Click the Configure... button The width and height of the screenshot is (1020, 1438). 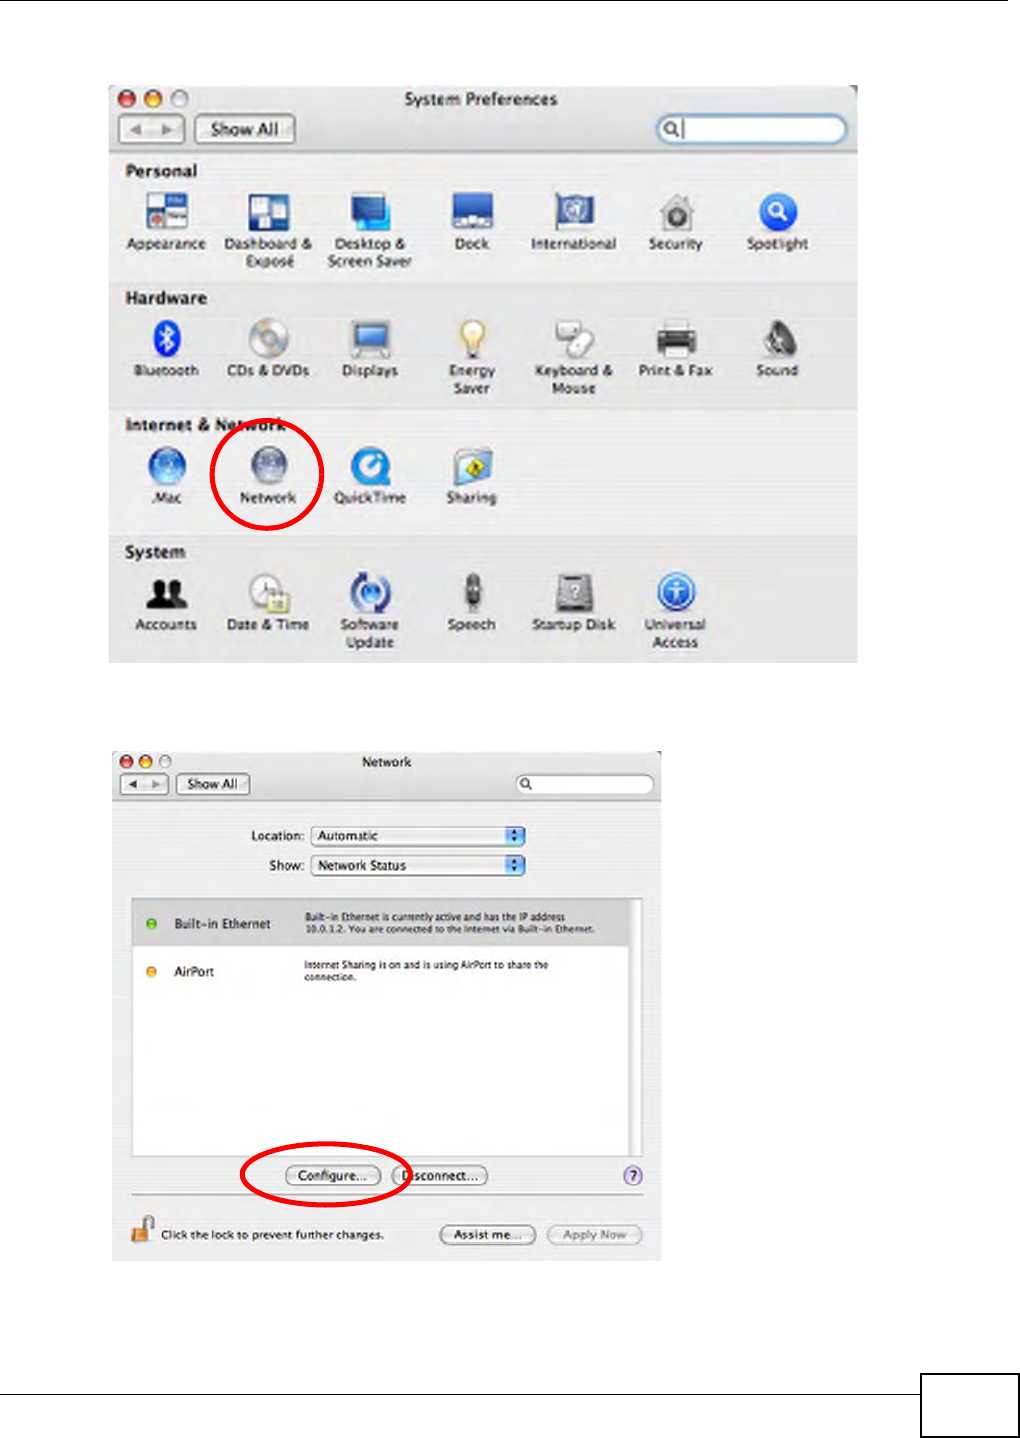click(x=333, y=1176)
